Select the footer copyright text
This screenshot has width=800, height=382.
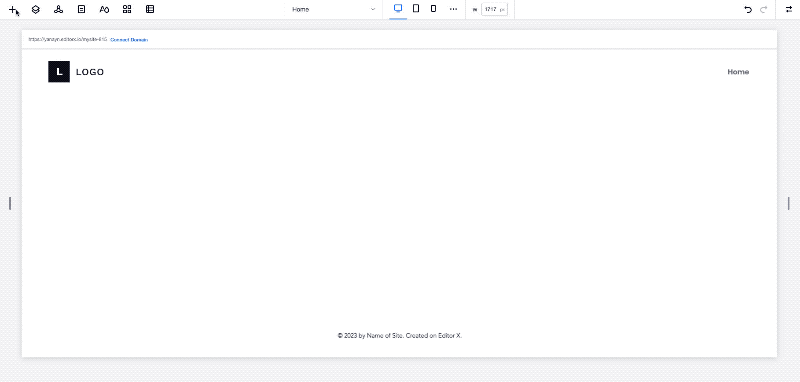coord(399,336)
